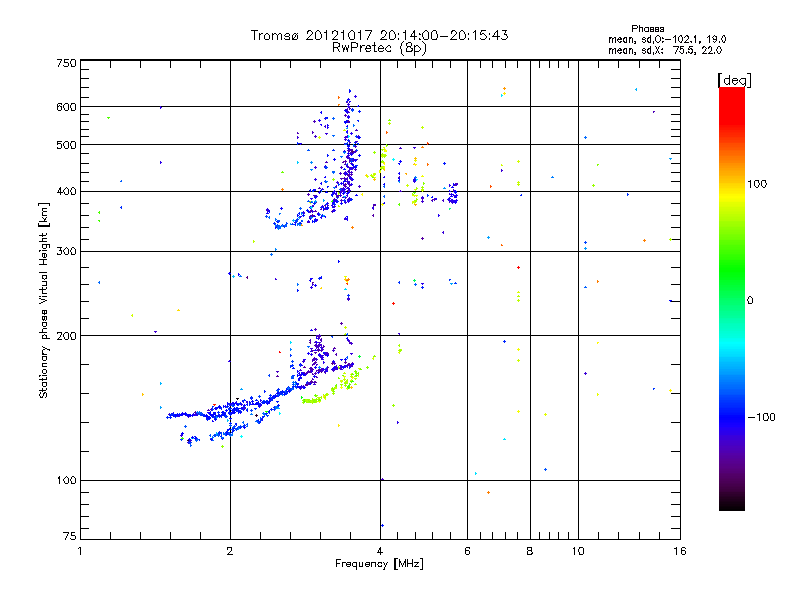The width and height of the screenshot is (800, 600).
Task: Click the '200' y-axis tick label
Action: pos(66,336)
